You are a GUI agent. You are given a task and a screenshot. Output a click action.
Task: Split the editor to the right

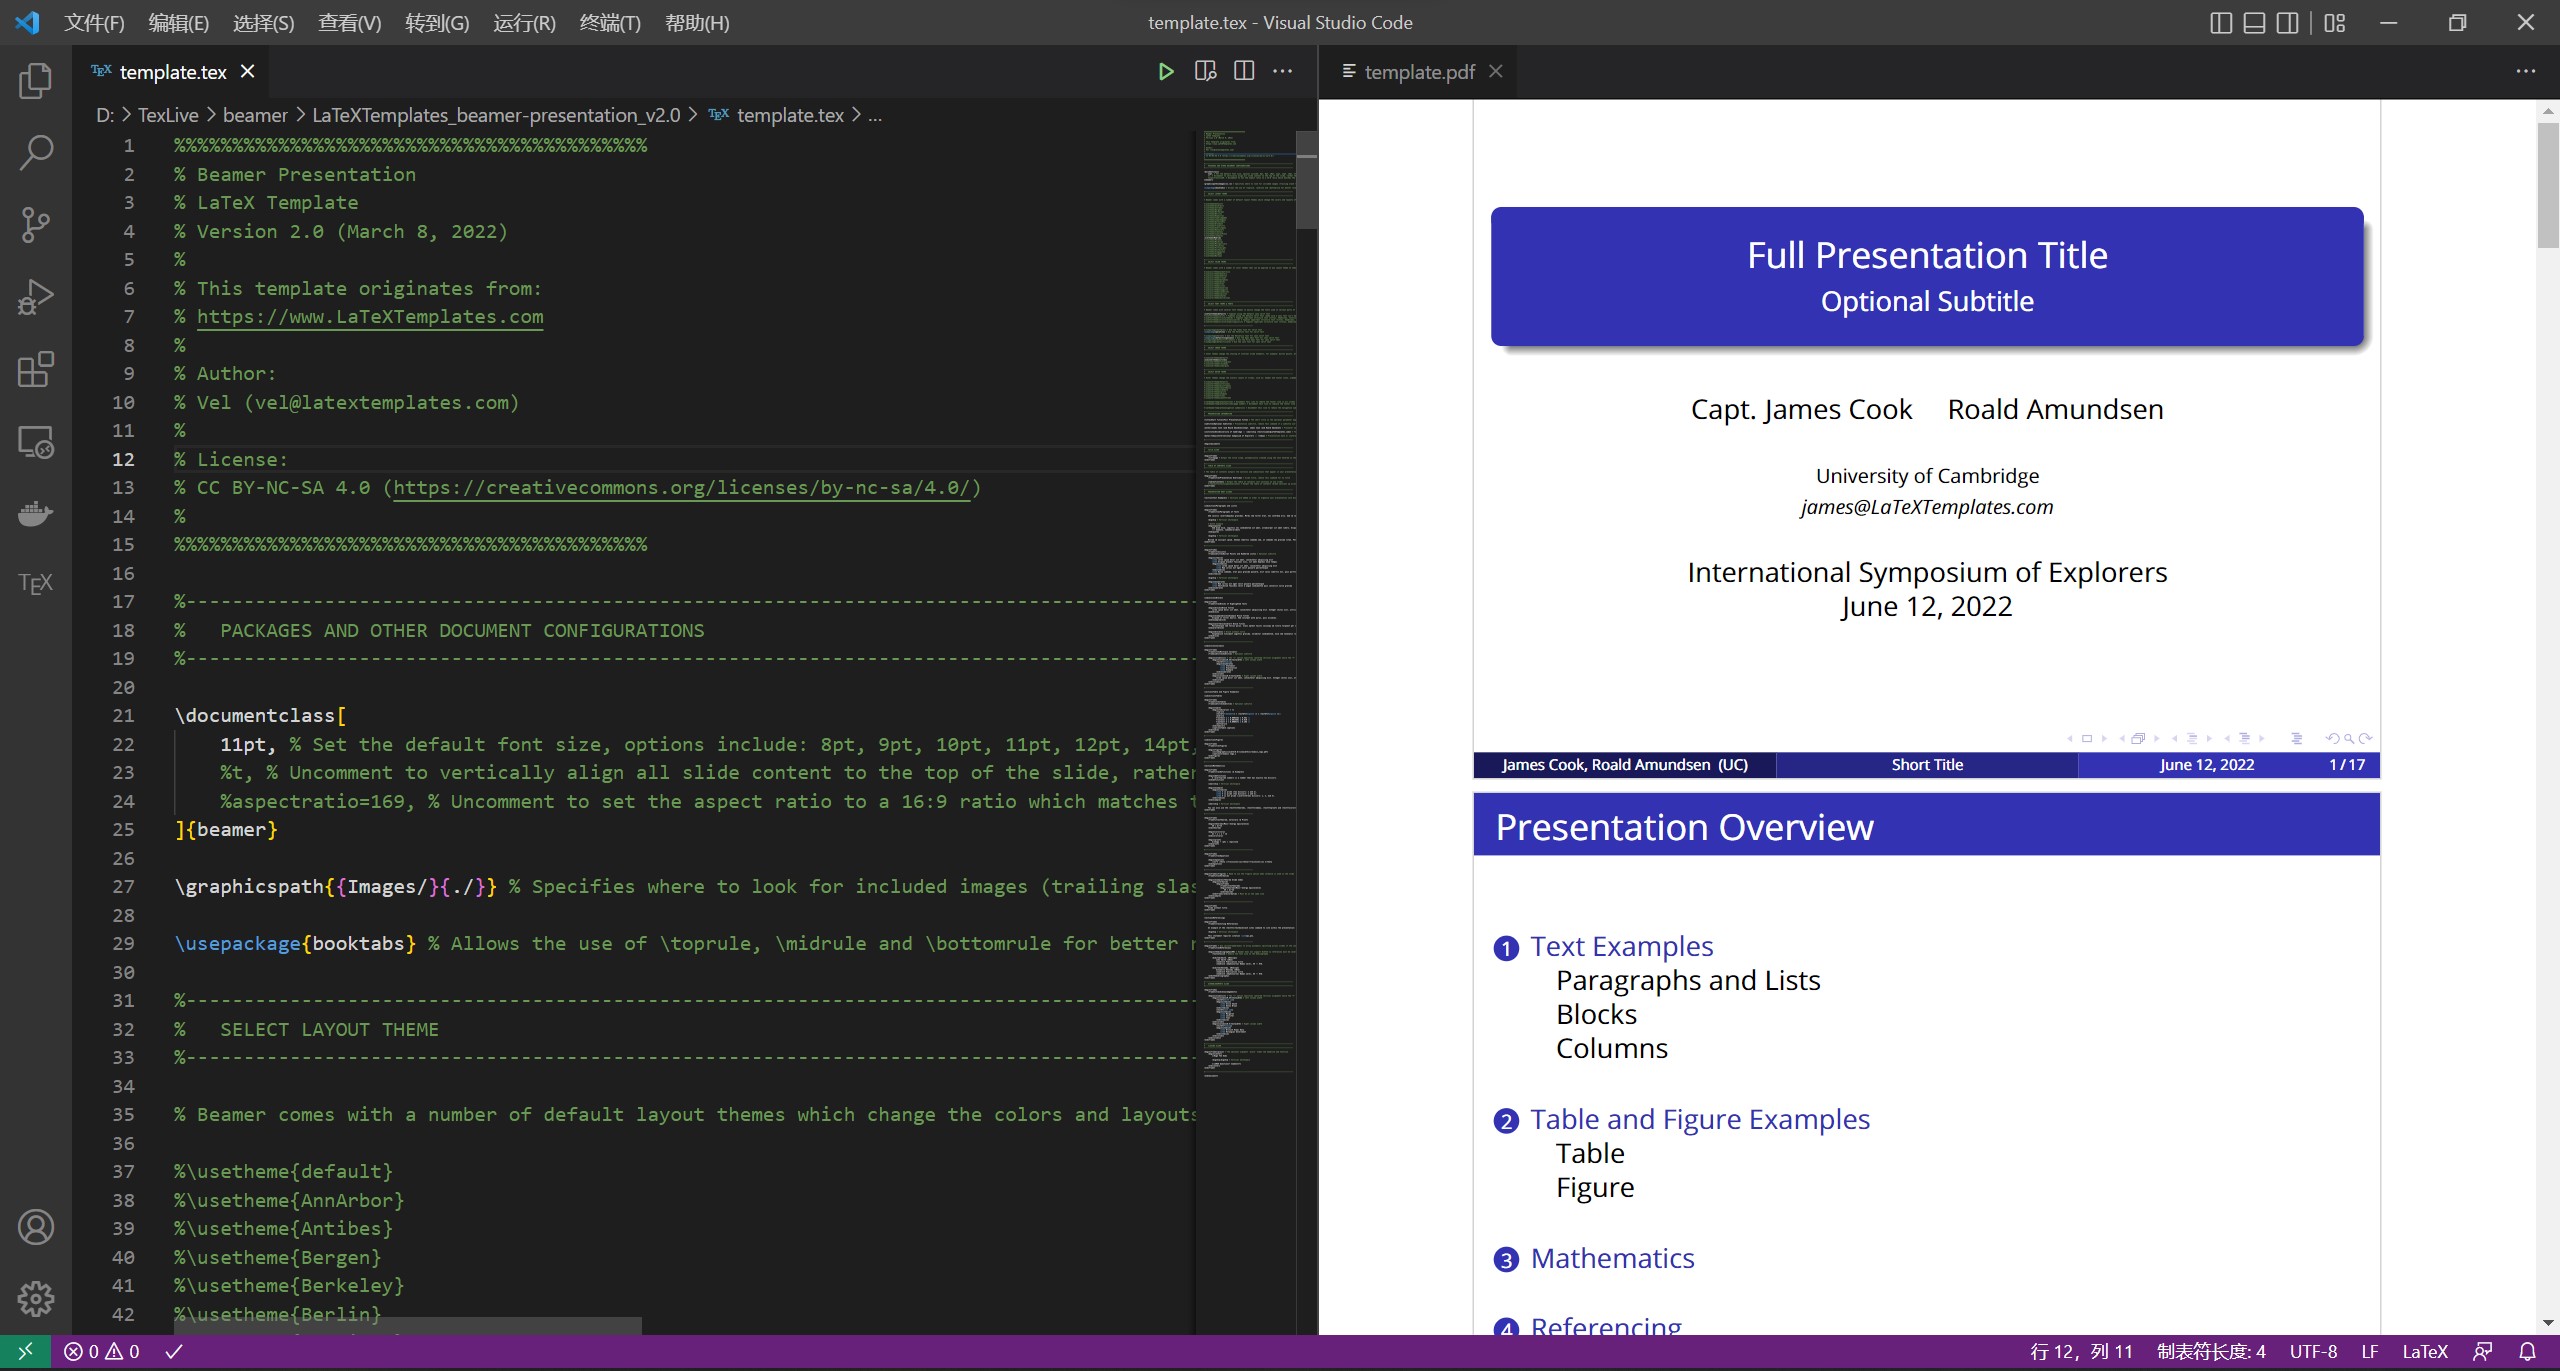pyautogui.click(x=1244, y=71)
